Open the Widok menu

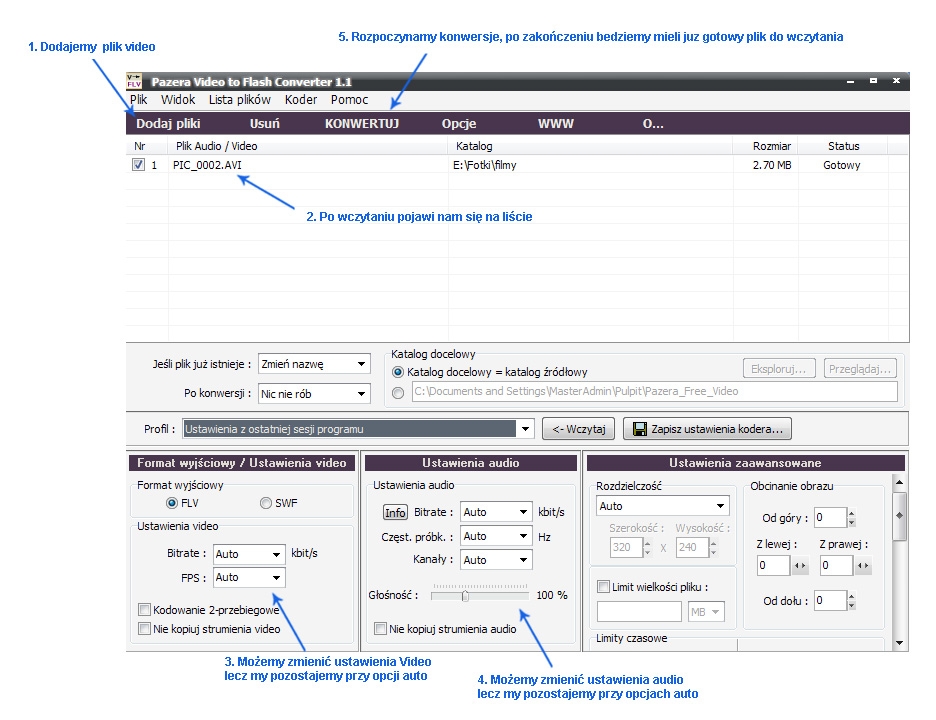[178, 100]
